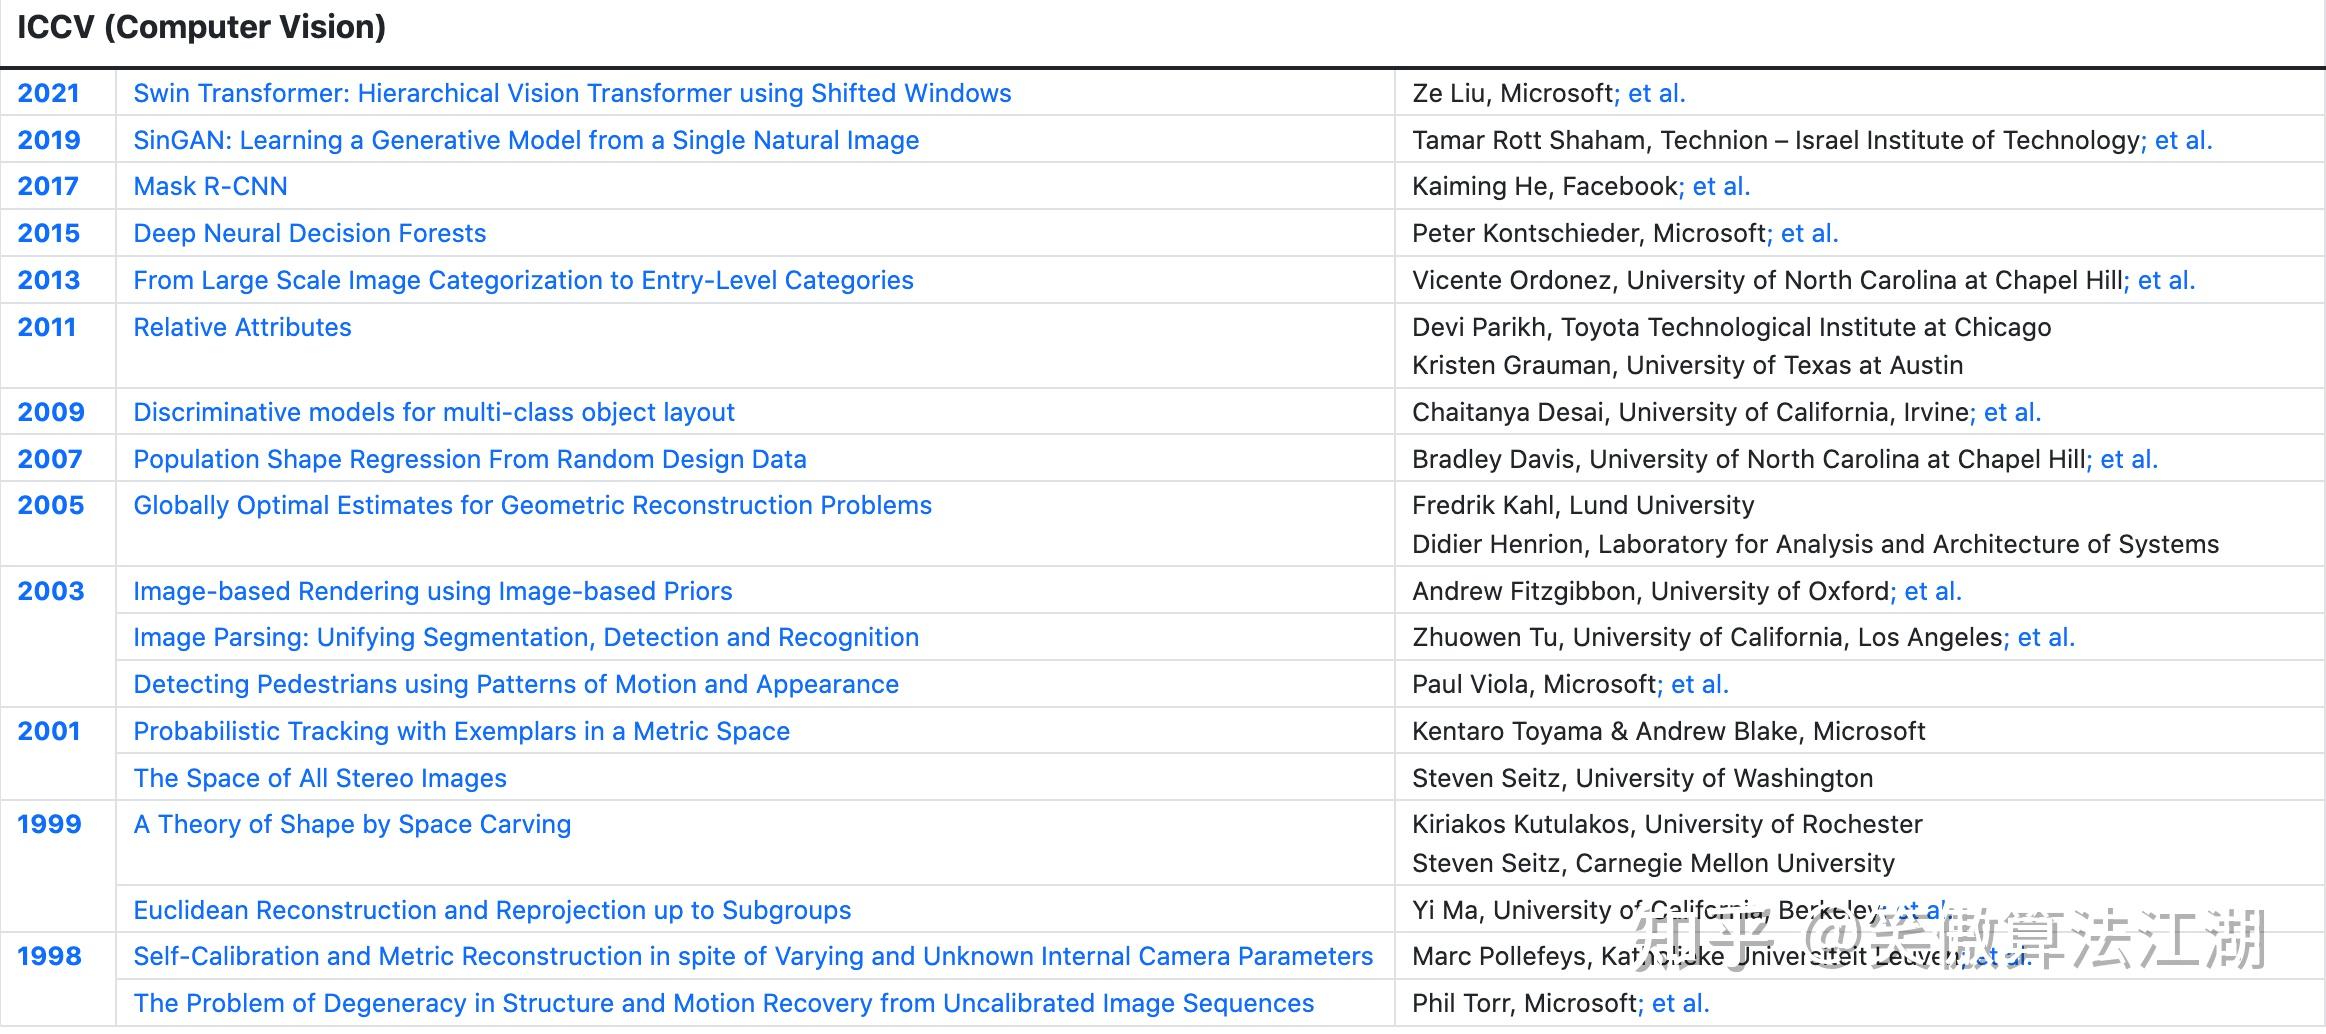Open the Swin Transformer paper link
Screen dimensions: 2326x1034
[572, 93]
